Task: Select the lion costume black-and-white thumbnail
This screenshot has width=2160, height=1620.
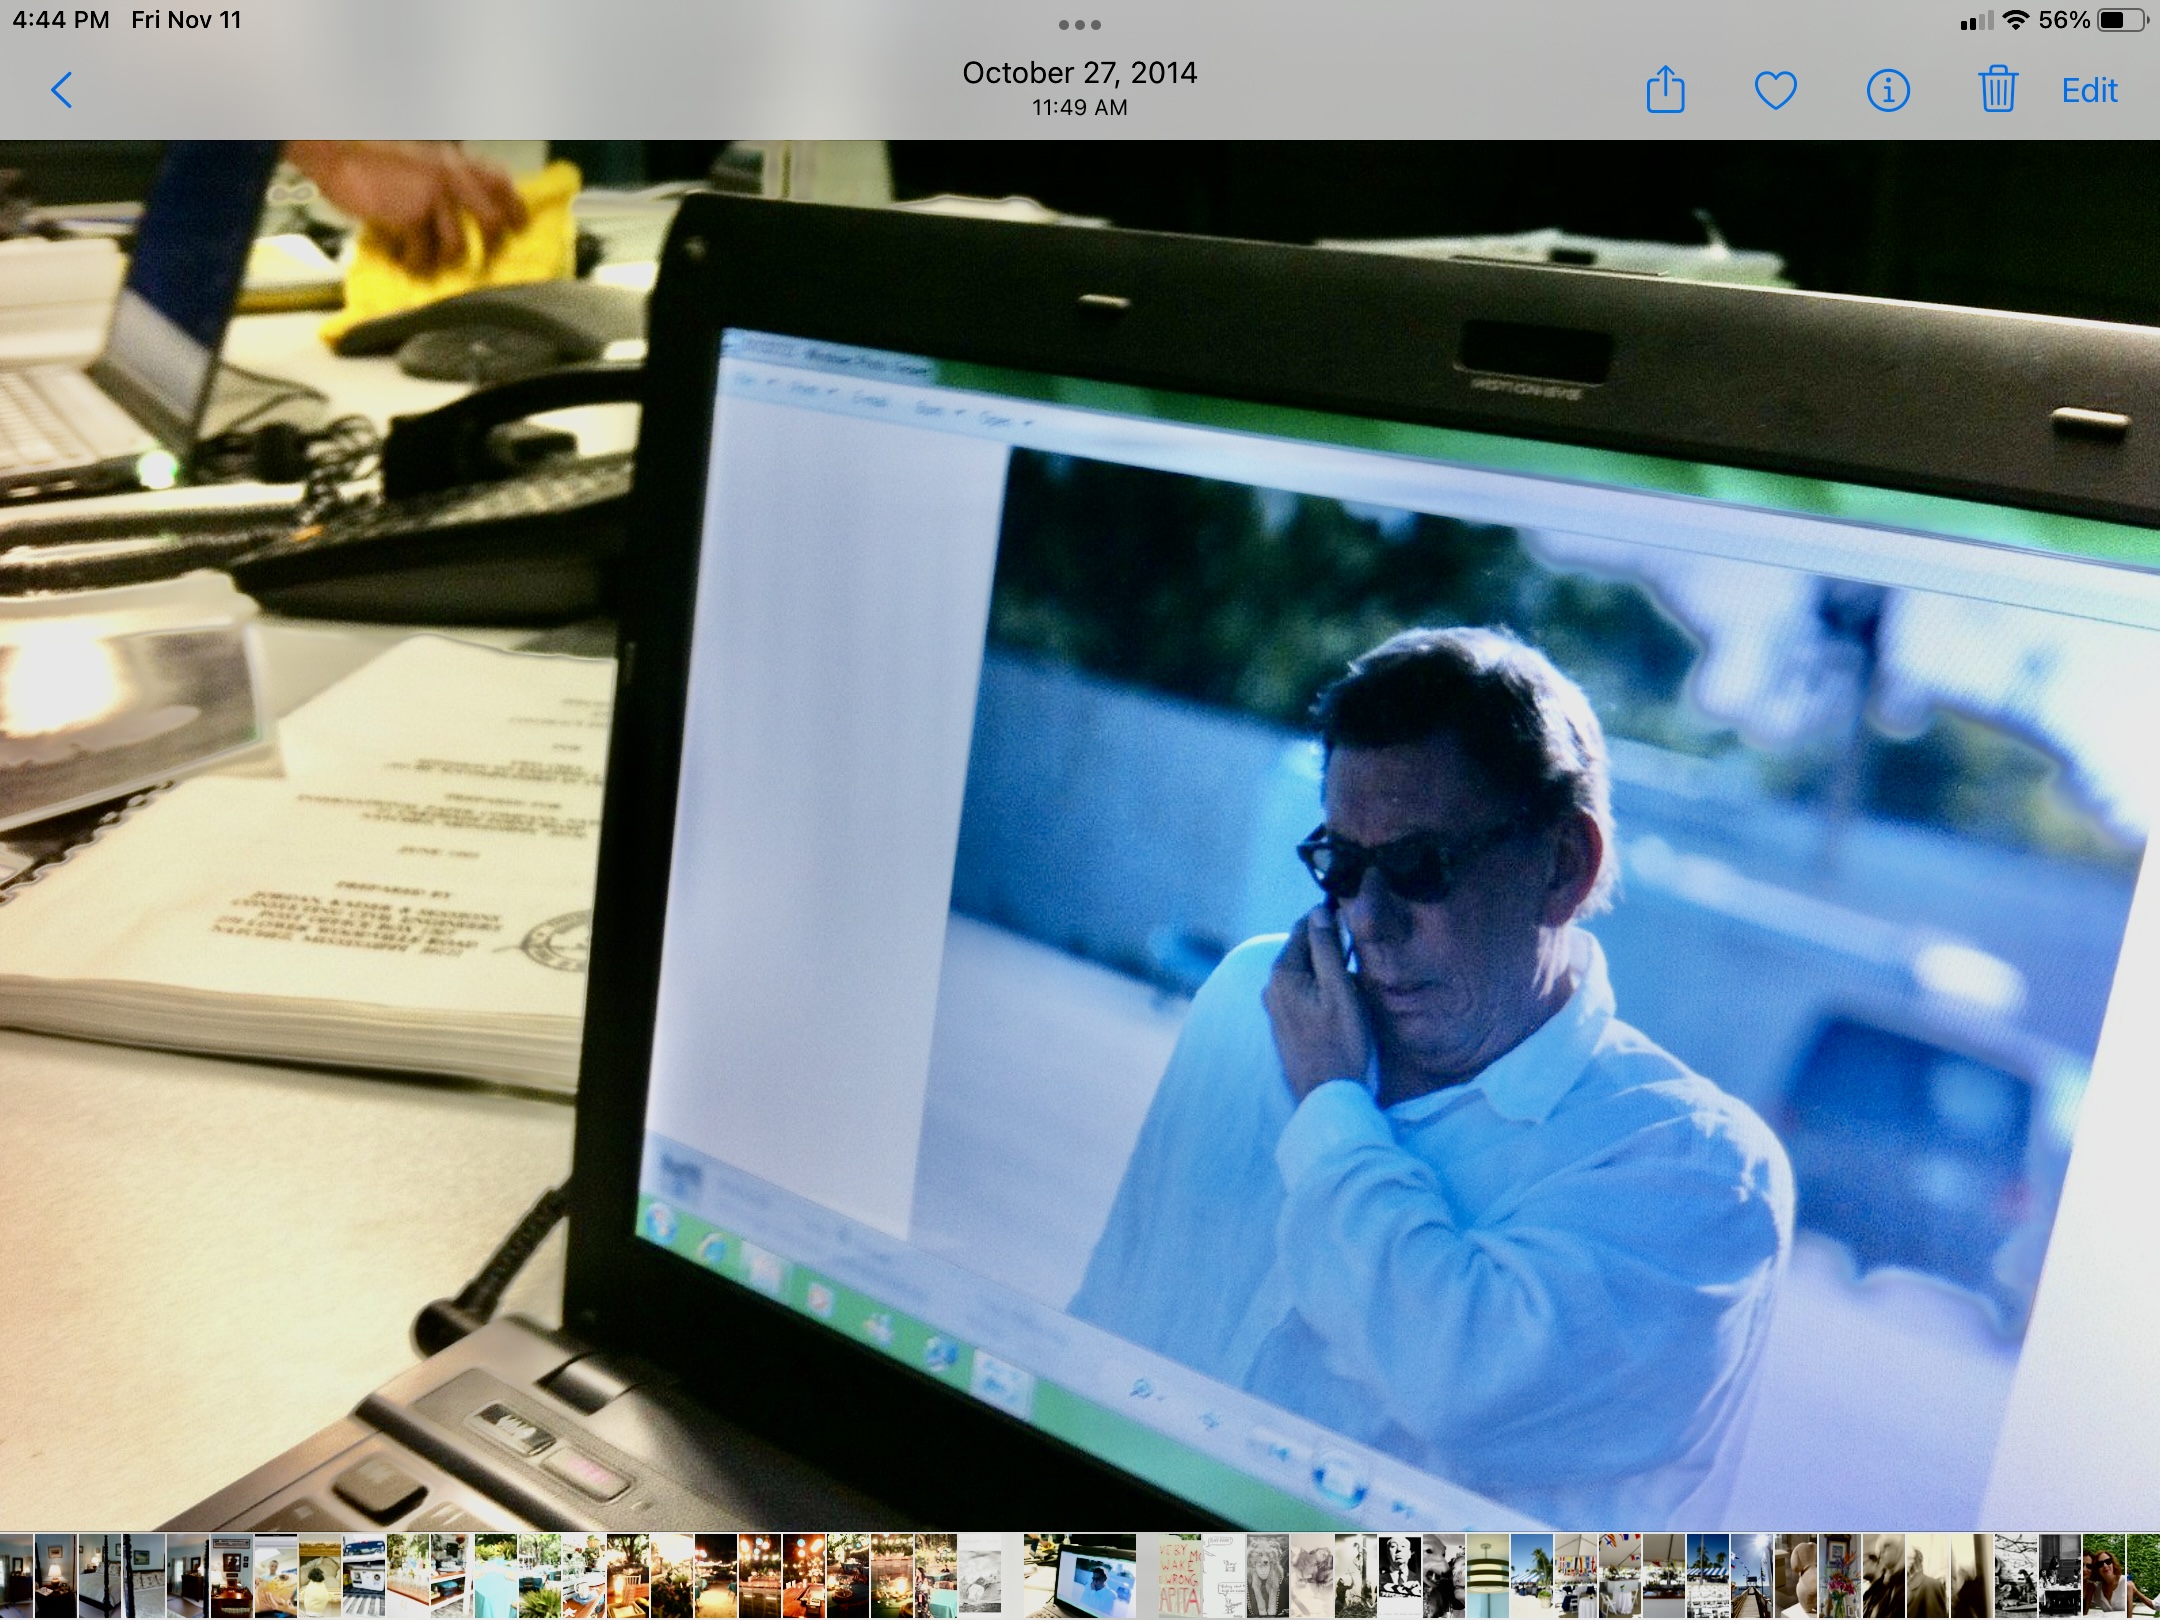Action: coord(1268,1575)
